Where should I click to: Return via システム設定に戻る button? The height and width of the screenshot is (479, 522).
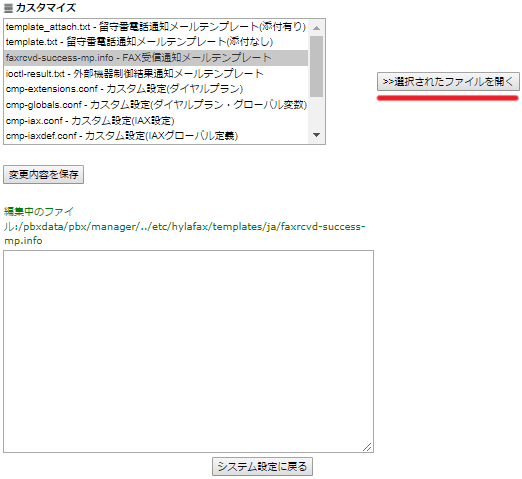pos(262,466)
